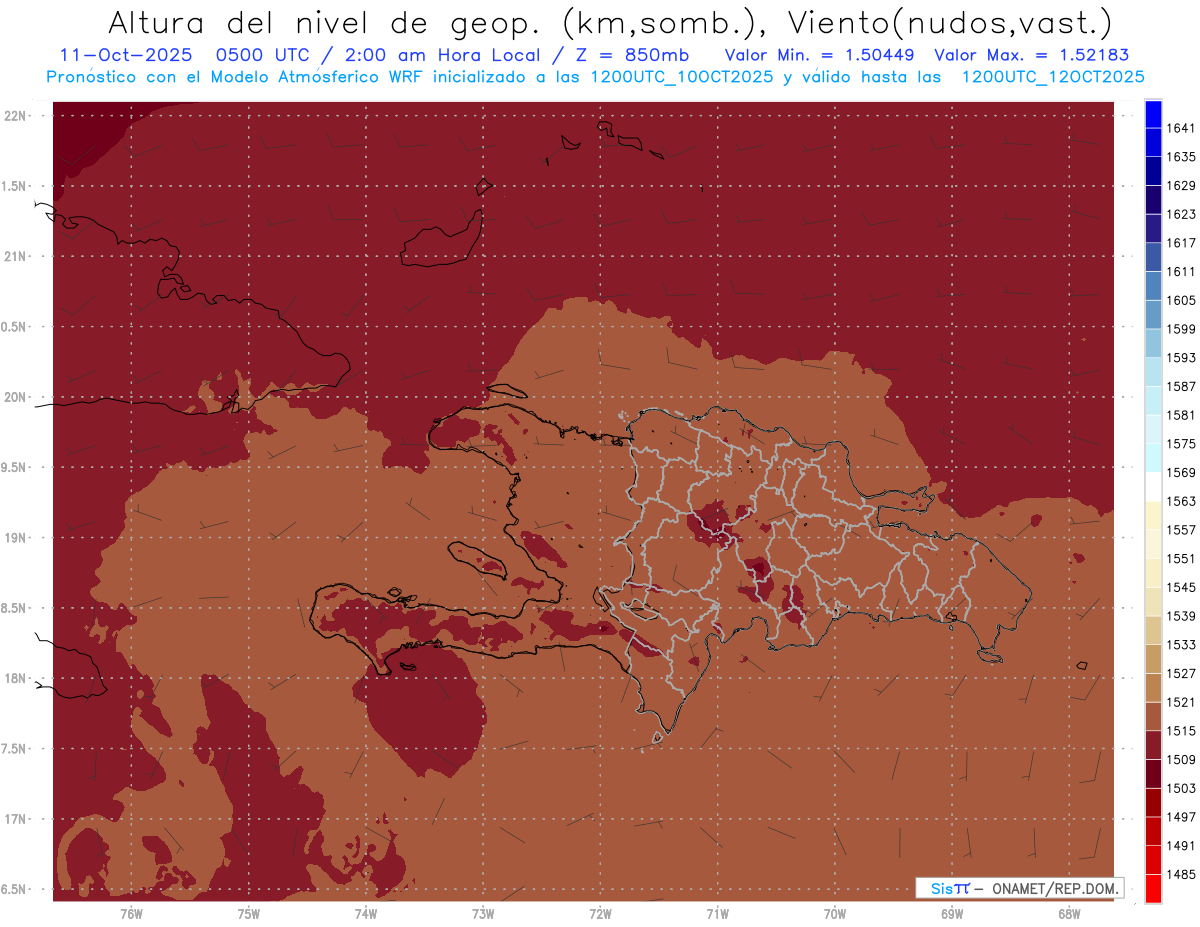Click the colorbar label 1527
The image size is (1200, 927).
tap(1181, 673)
